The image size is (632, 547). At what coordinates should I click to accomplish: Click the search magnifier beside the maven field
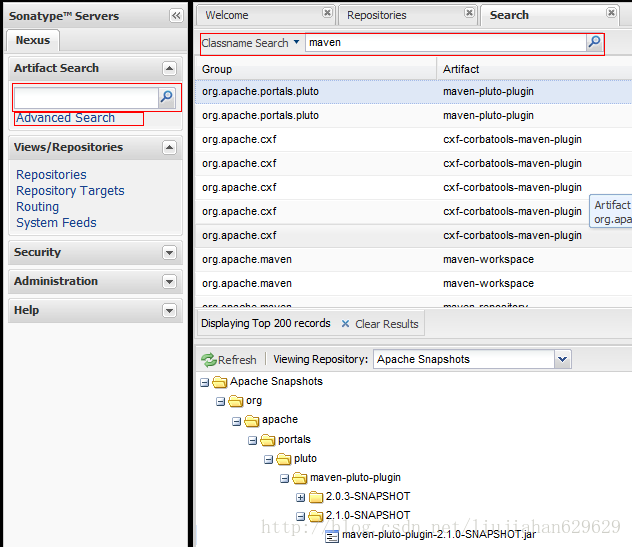pyautogui.click(x=594, y=42)
